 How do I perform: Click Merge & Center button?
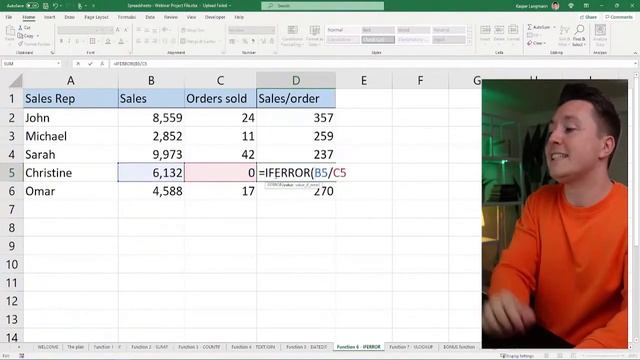(198, 41)
